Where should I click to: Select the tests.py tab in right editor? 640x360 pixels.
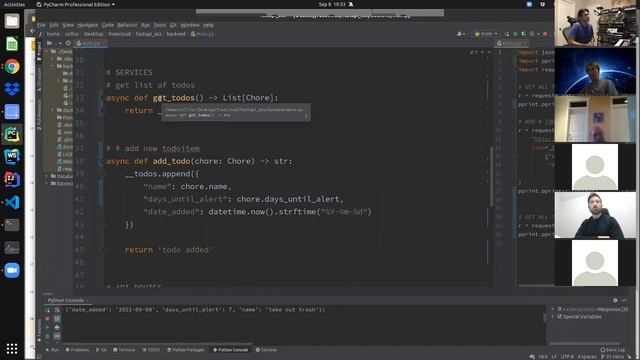pyautogui.click(x=511, y=43)
